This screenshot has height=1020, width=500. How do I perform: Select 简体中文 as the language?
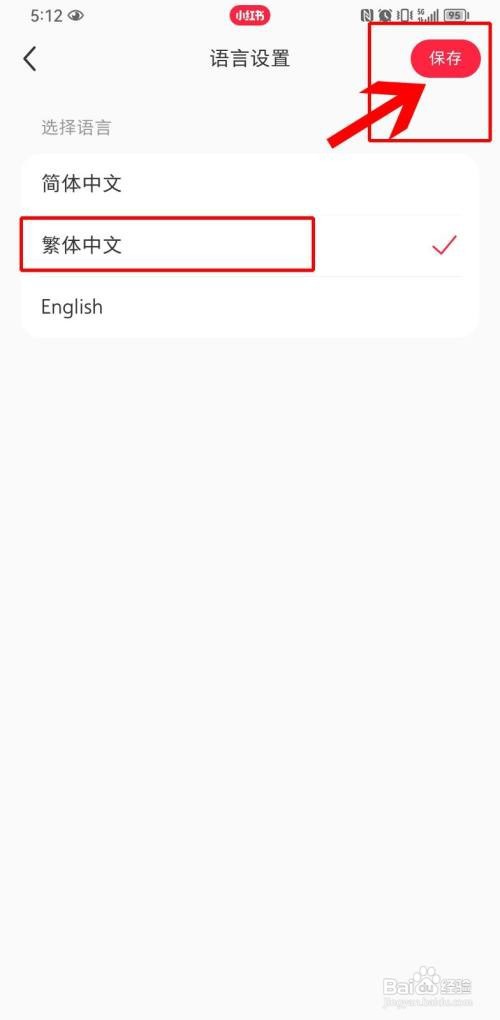coord(250,184)
